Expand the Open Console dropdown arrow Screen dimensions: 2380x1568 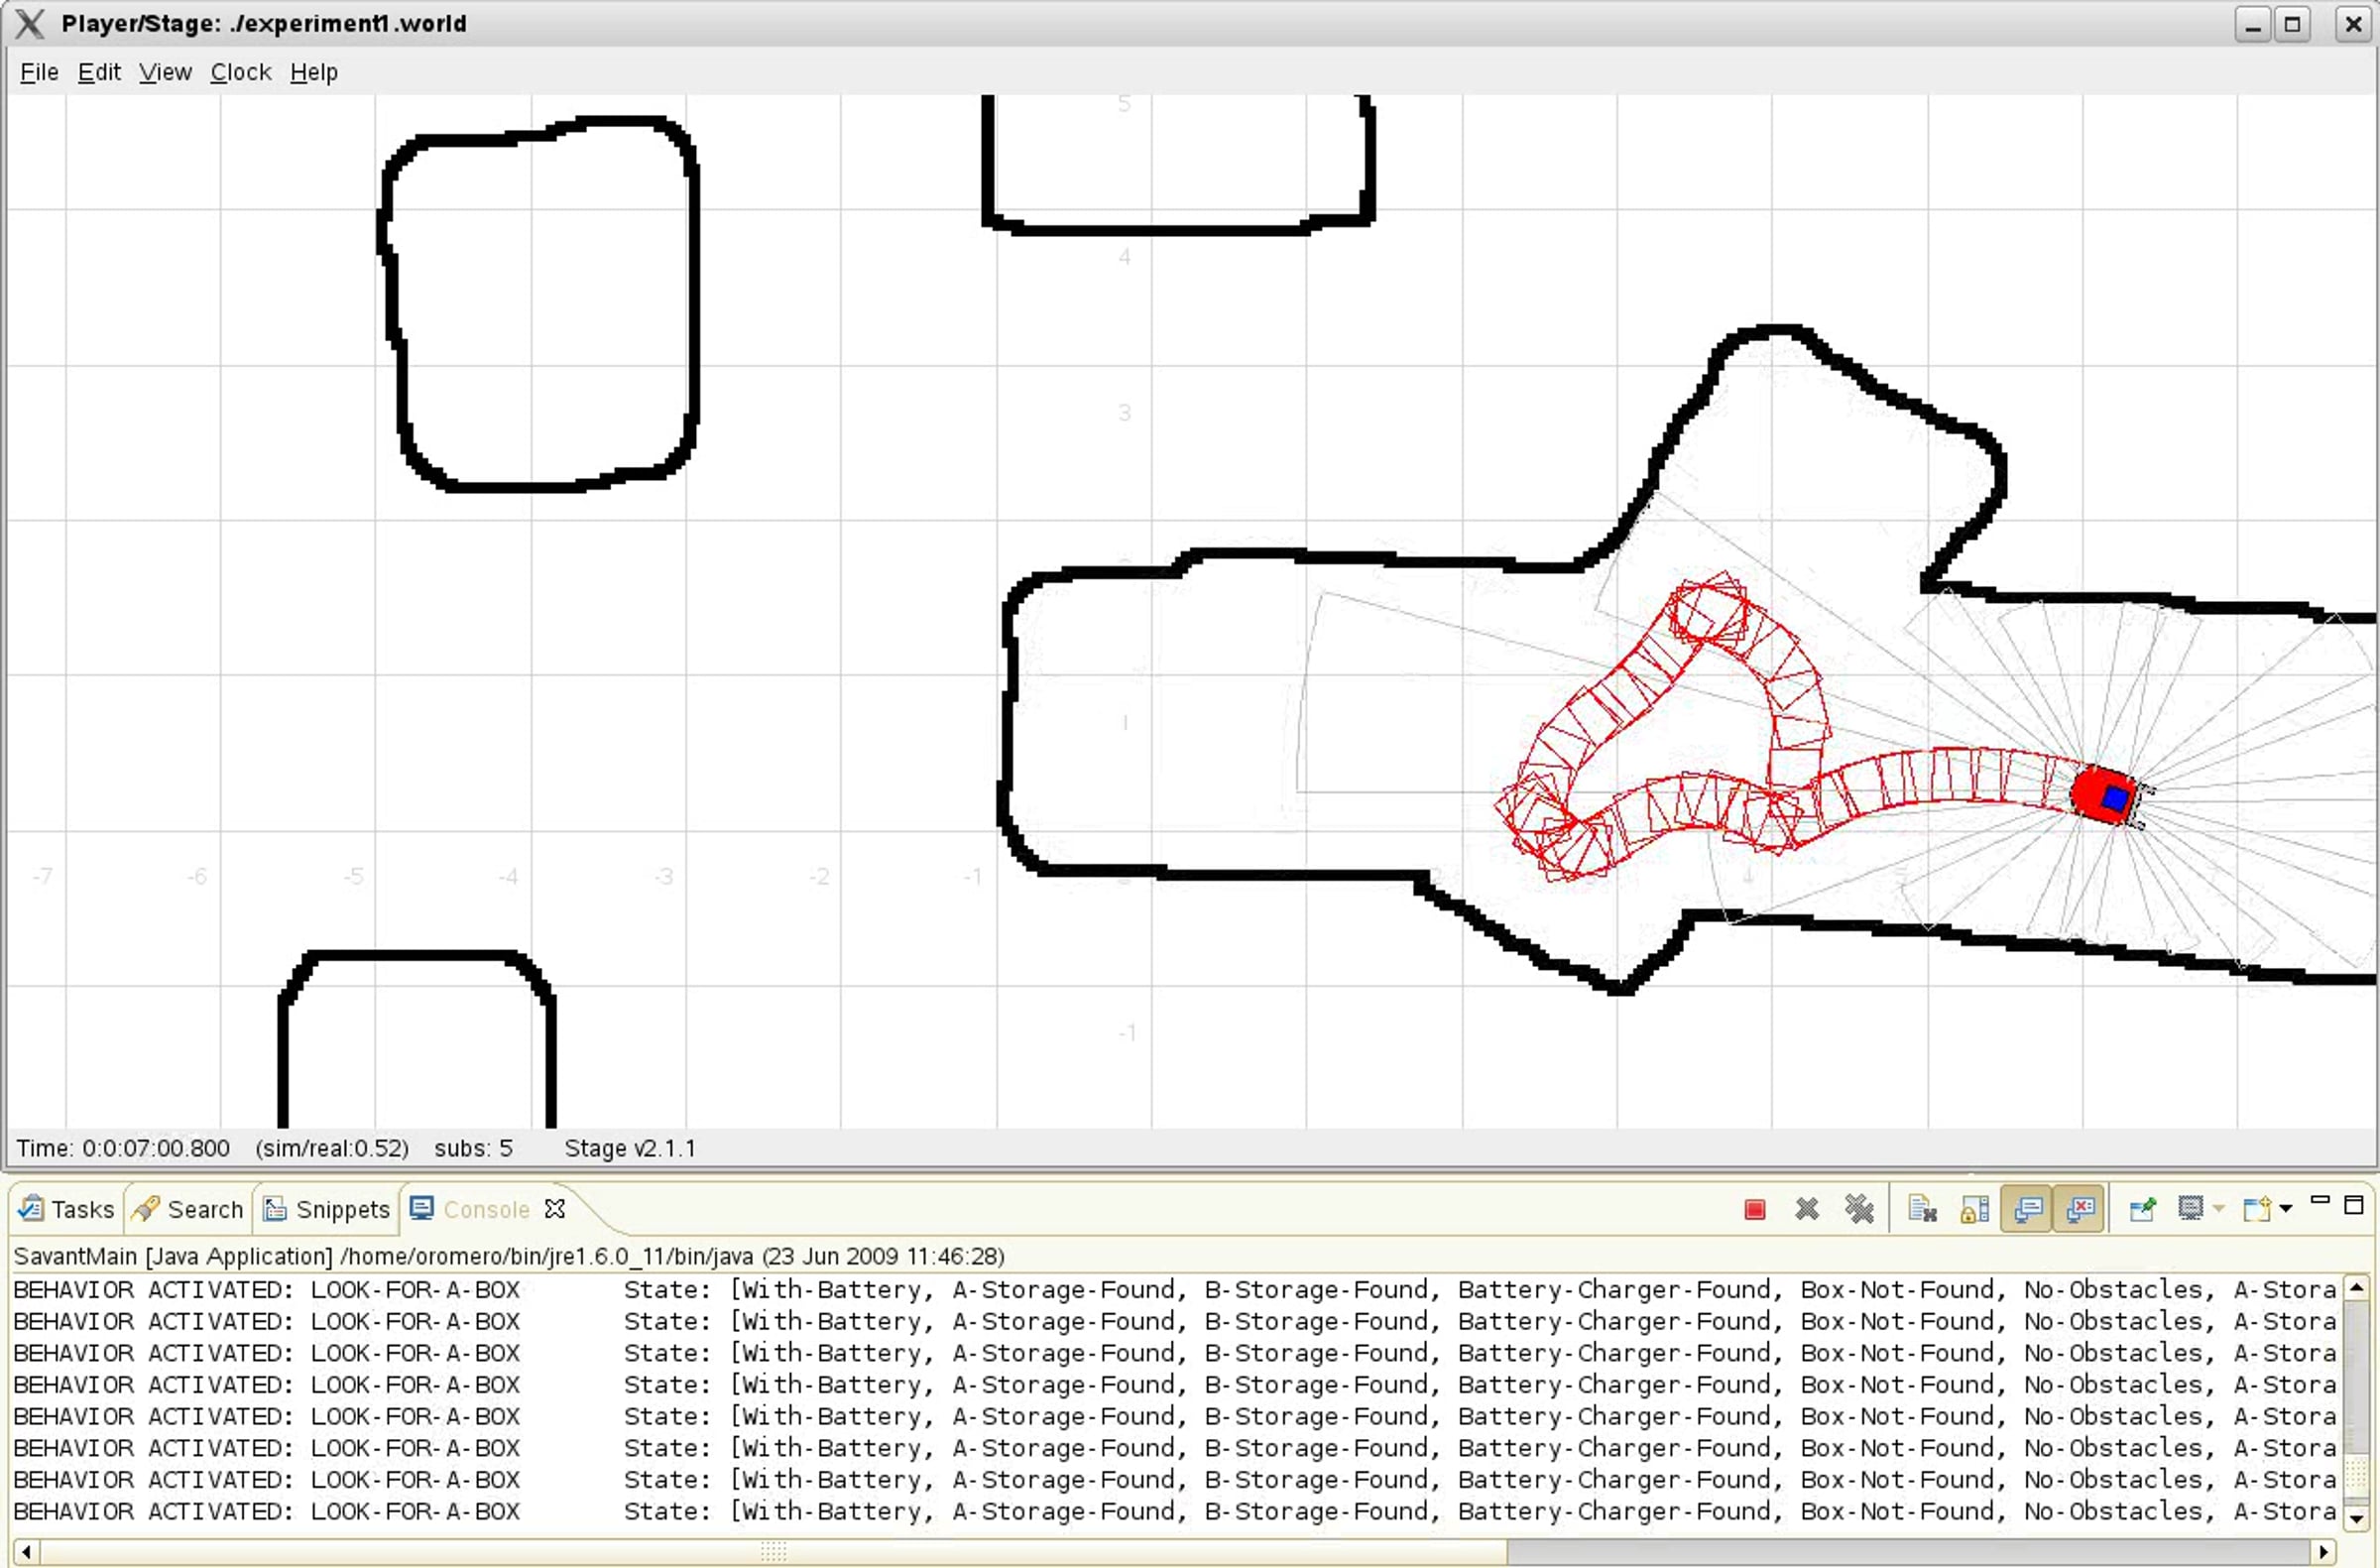[x=2286, y=1210]
